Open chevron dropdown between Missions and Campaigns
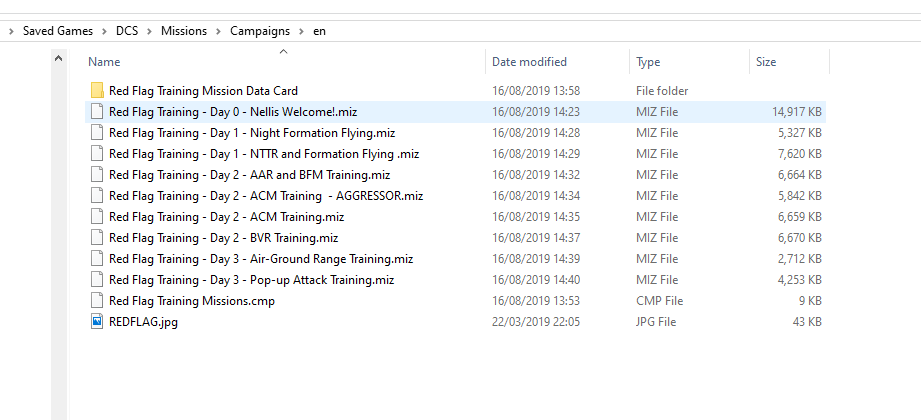 tap(219, 31)
